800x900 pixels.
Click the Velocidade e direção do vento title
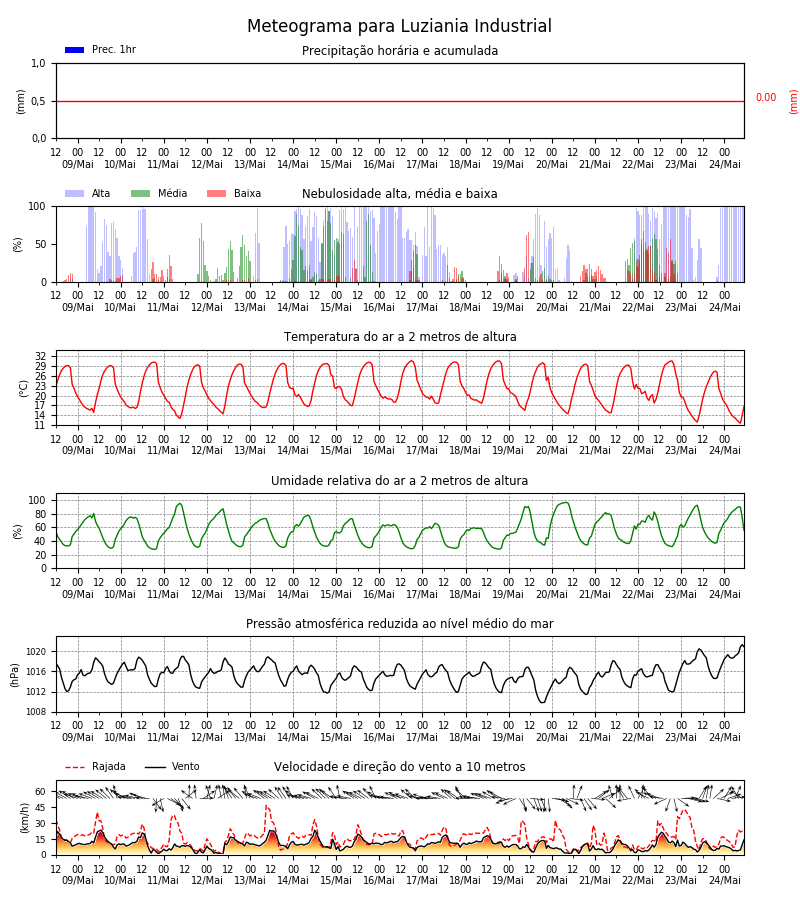pos(399,767)
